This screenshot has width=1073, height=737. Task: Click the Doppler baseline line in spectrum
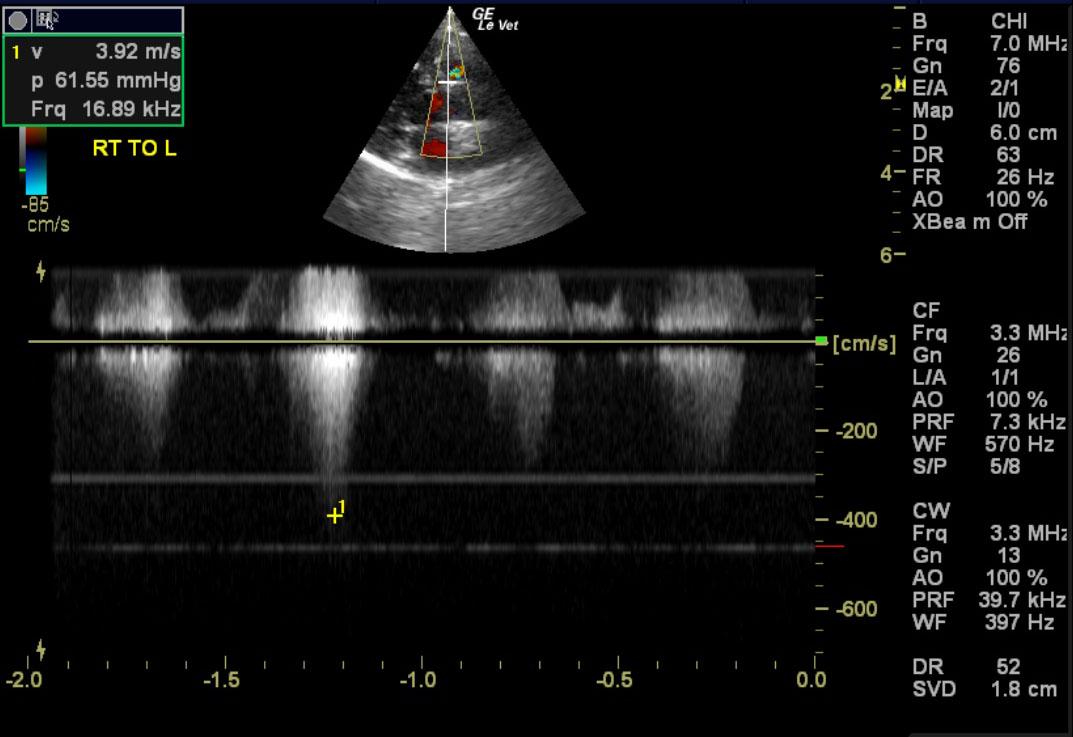(420, 342)
